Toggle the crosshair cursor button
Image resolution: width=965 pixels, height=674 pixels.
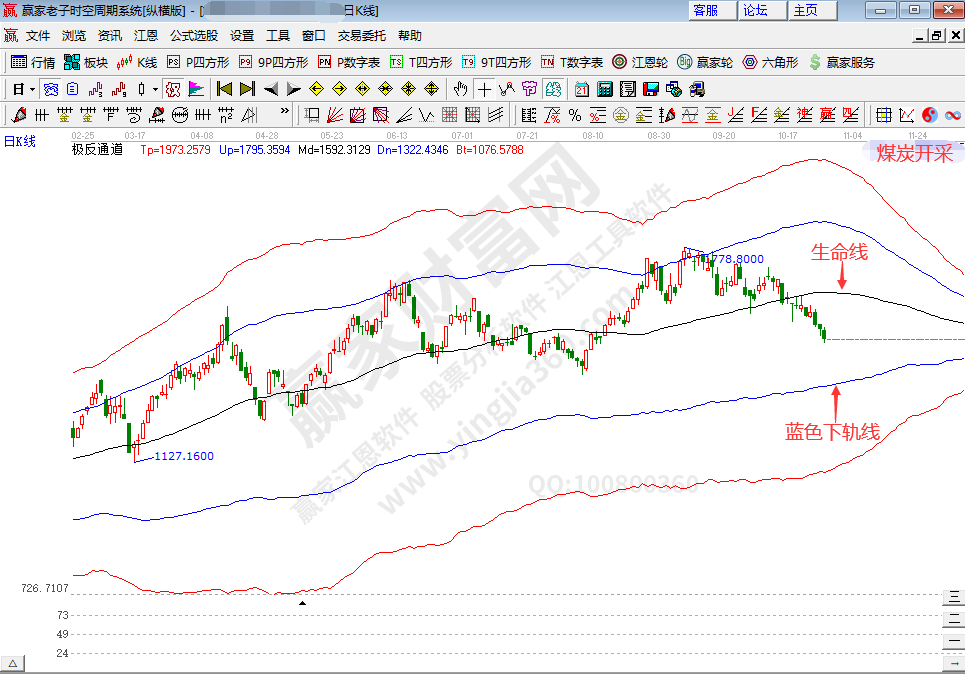483,88
